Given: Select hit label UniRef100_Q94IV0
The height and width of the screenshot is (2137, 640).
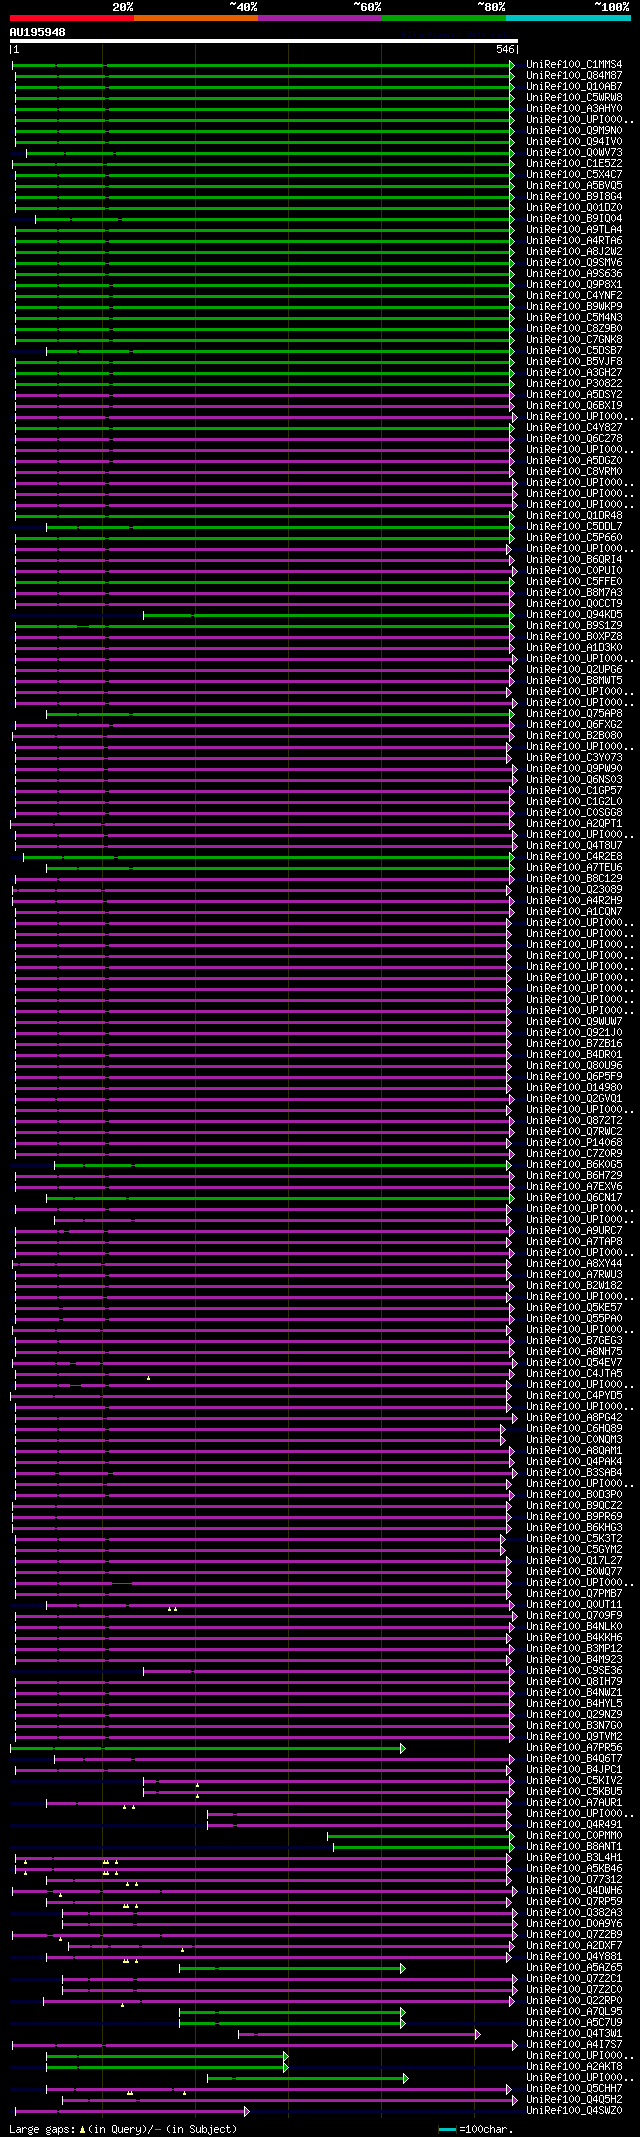Looking at the screenshot, I should click(574, 142).
